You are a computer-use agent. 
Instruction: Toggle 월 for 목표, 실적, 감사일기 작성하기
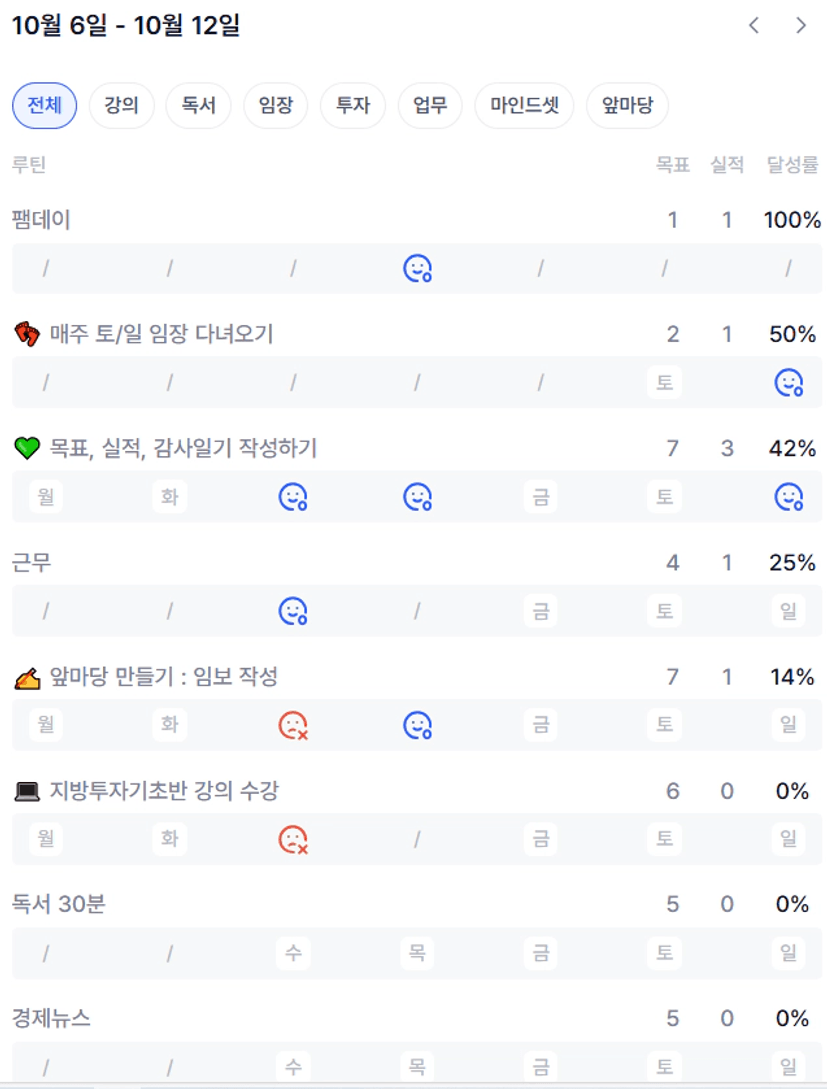[45, 496]
